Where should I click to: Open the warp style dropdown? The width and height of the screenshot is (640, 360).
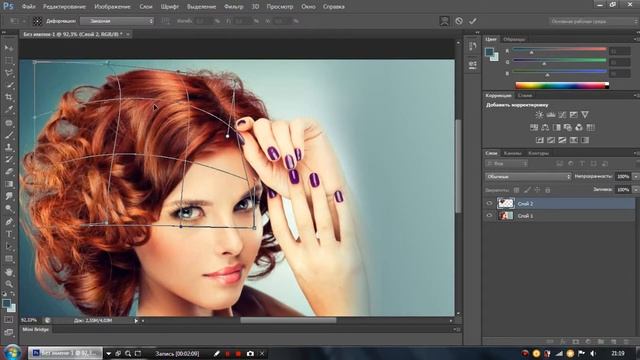pos(117,21)
